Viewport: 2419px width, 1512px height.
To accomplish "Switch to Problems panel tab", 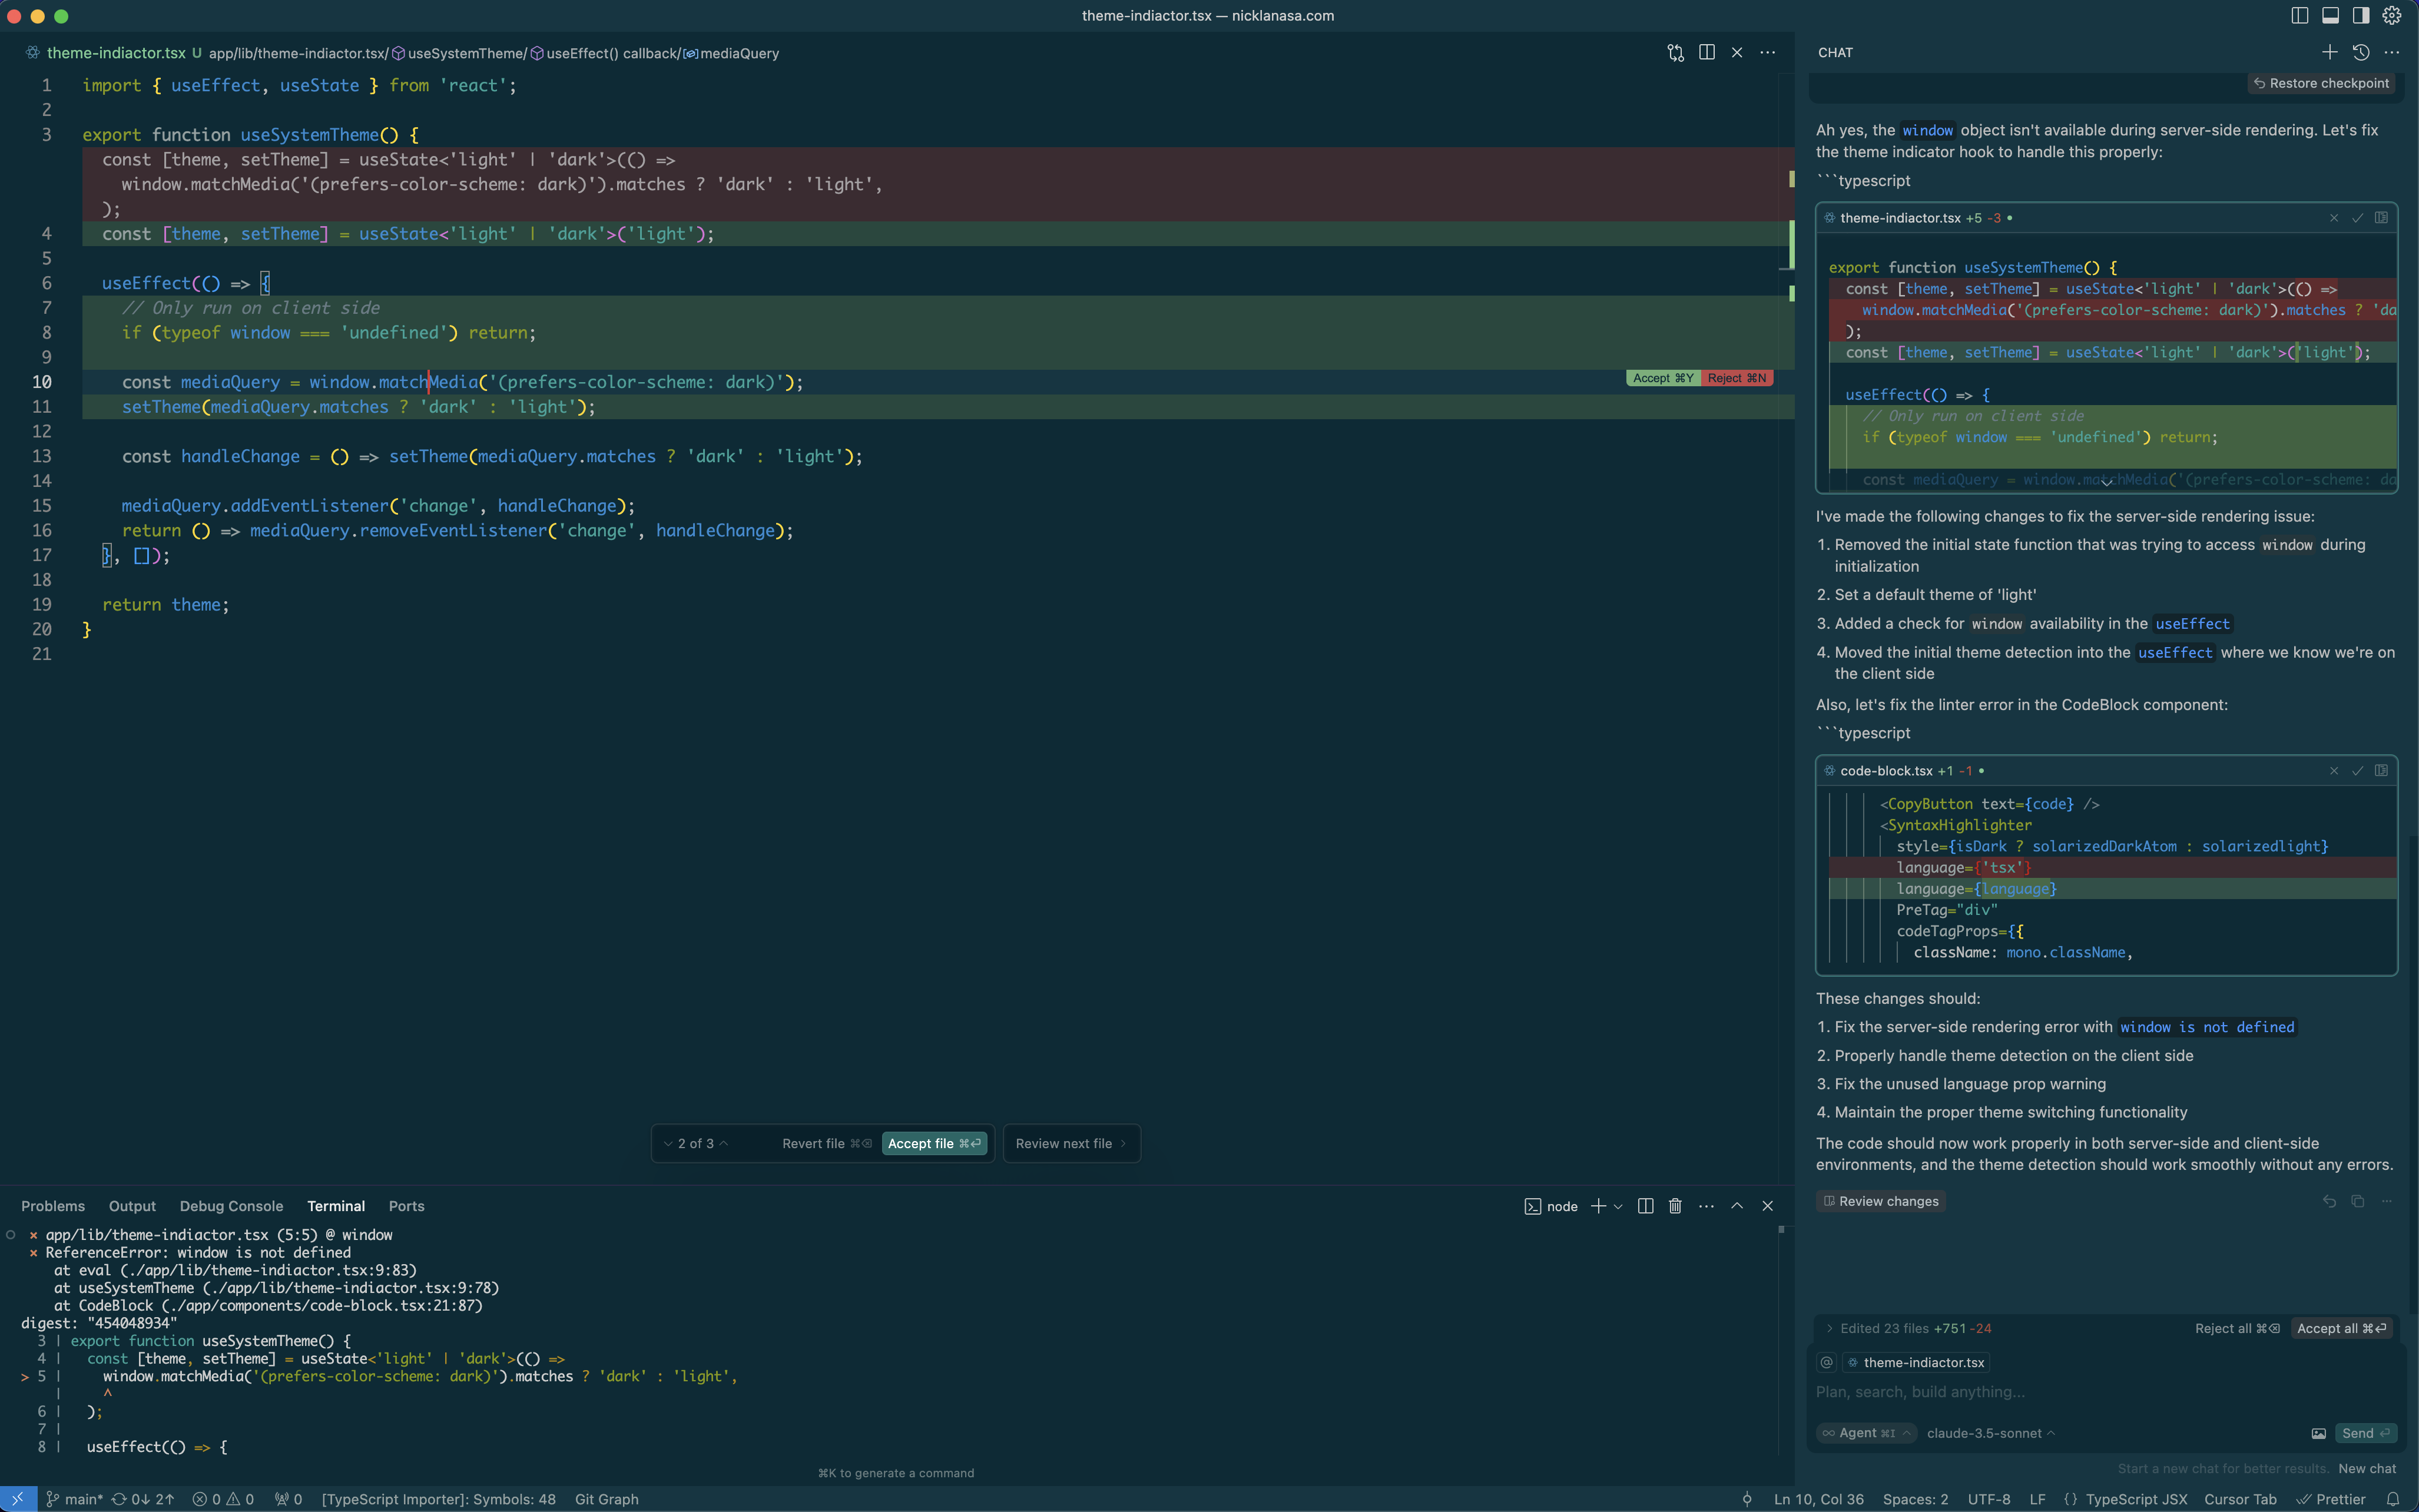I will click(53, 1206).
